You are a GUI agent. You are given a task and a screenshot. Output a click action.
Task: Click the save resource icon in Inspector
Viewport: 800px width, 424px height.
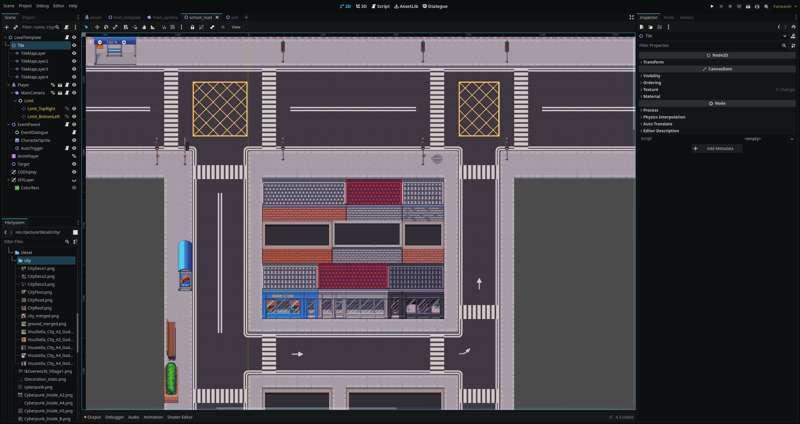tap(659, 27)
